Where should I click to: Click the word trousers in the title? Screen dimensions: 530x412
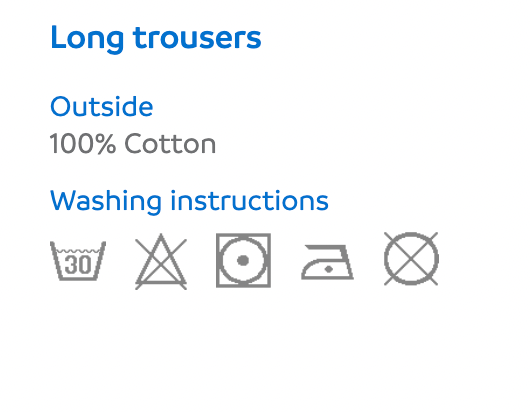(x=197, y=39)
